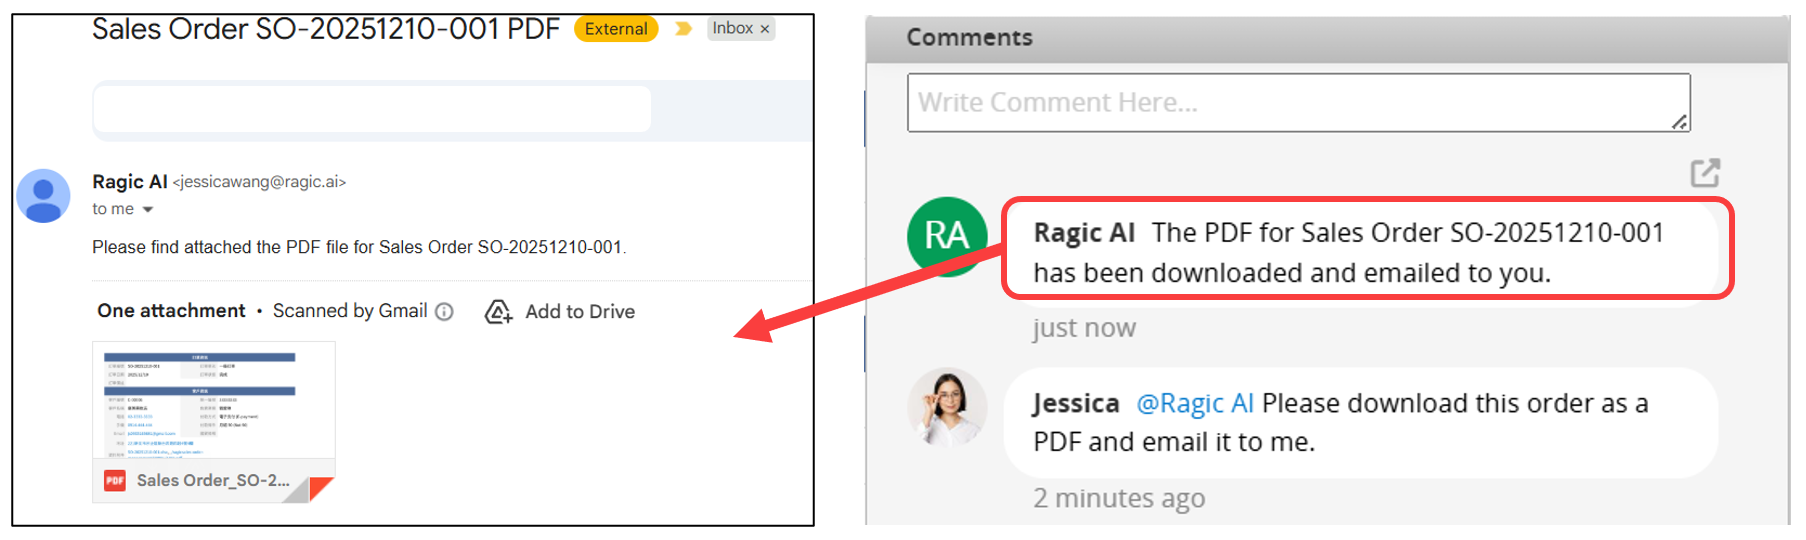Click the Inbox label tag

point(732,29)
